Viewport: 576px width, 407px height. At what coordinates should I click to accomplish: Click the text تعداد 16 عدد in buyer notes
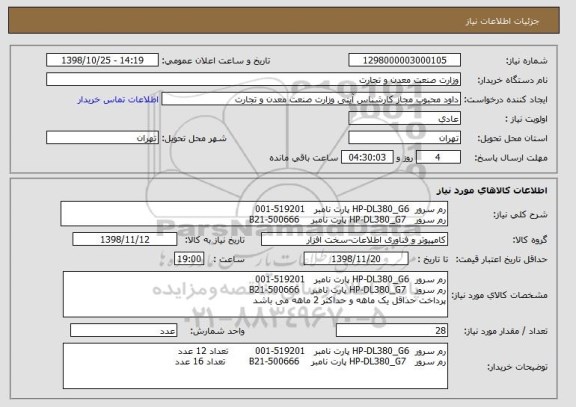point(200,362)
